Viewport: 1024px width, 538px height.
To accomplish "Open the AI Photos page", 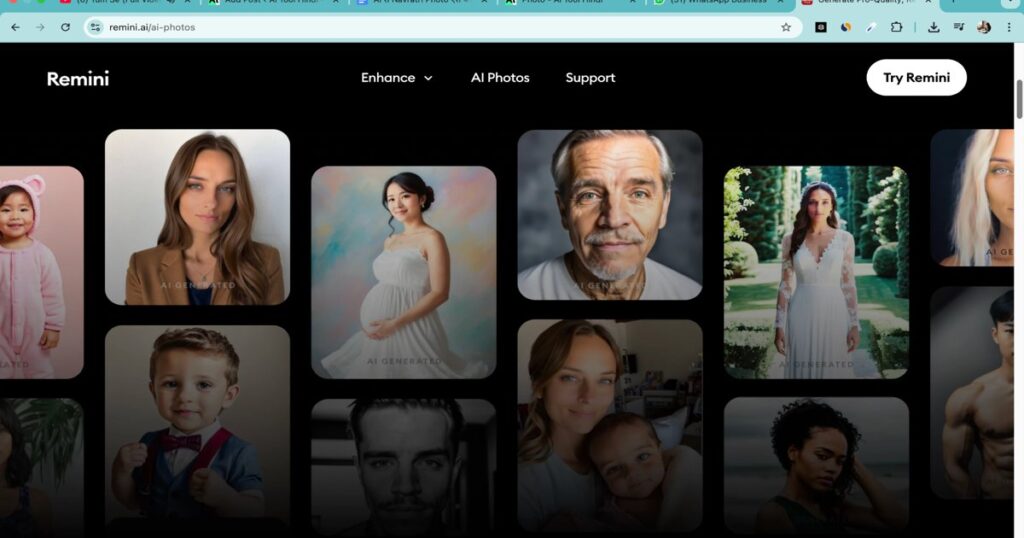I will coord(500,78).
